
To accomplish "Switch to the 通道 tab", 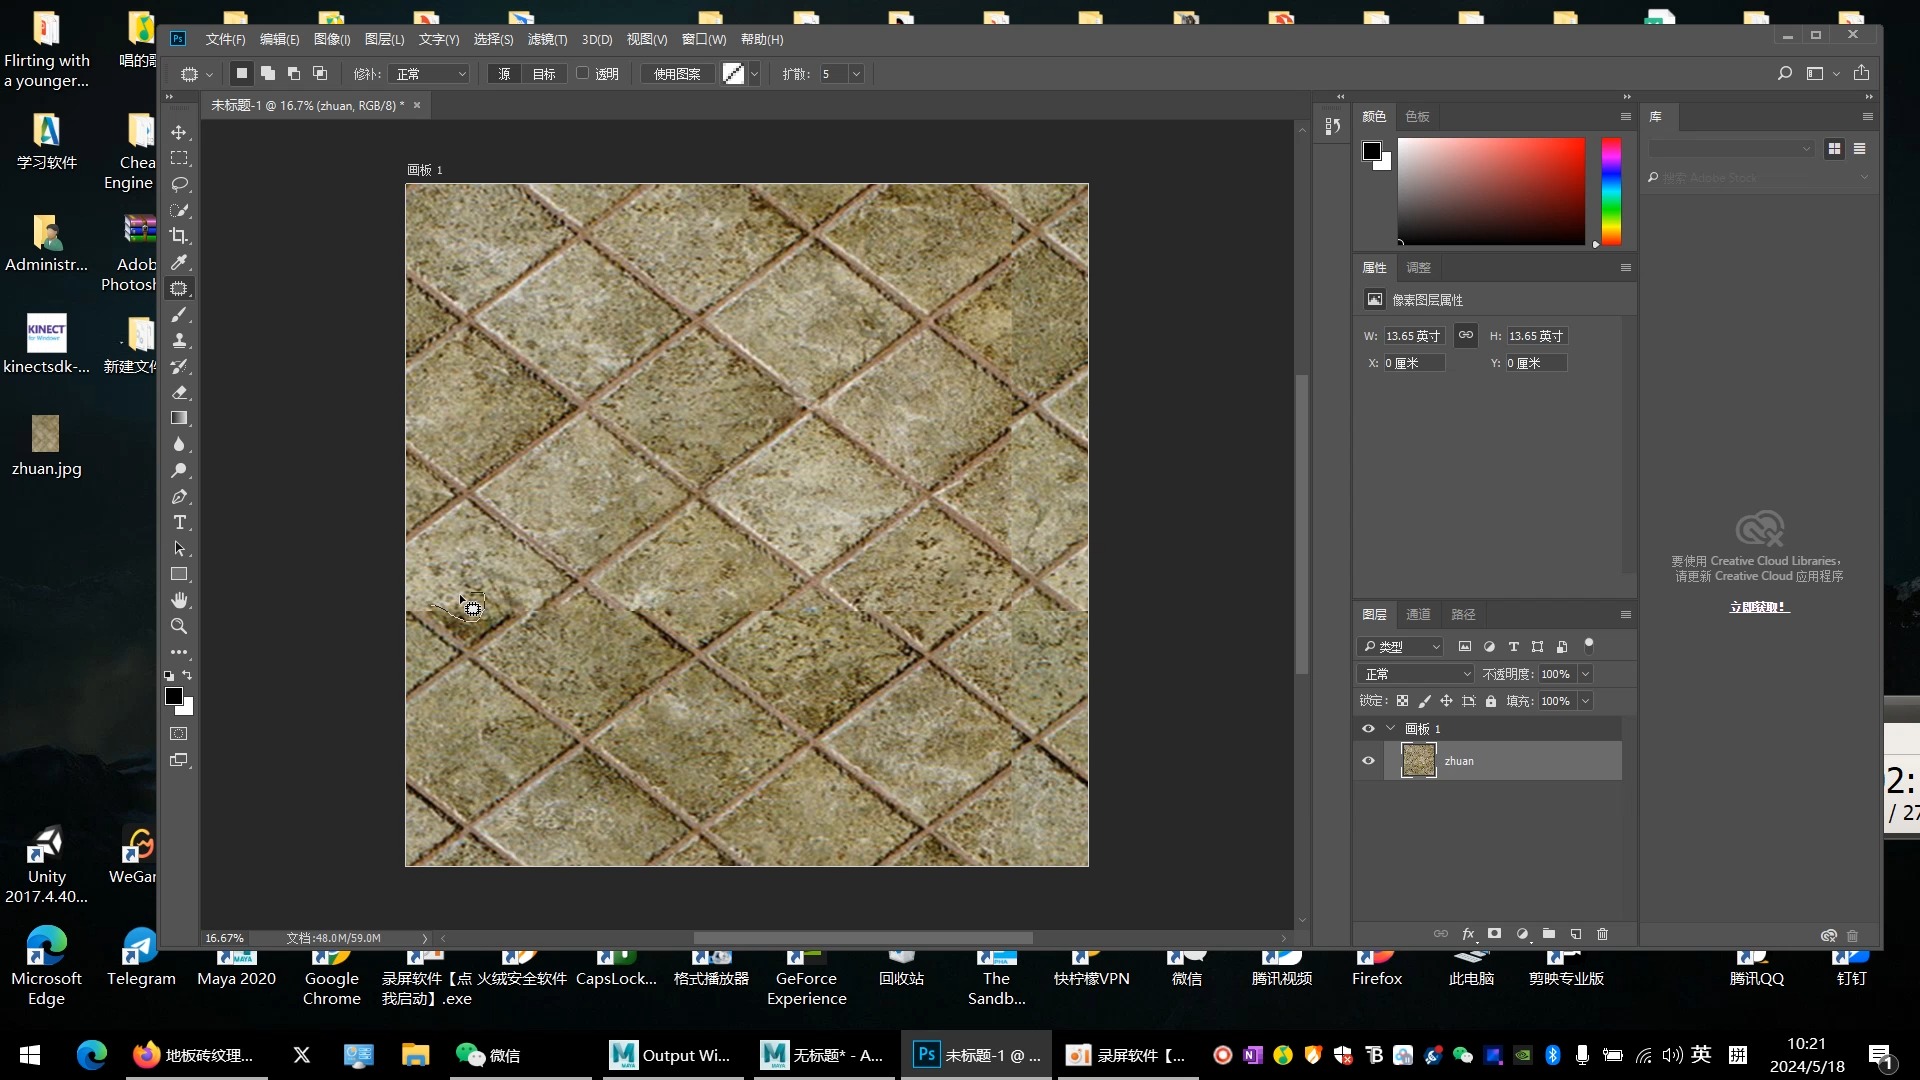I will [1418, 614].
